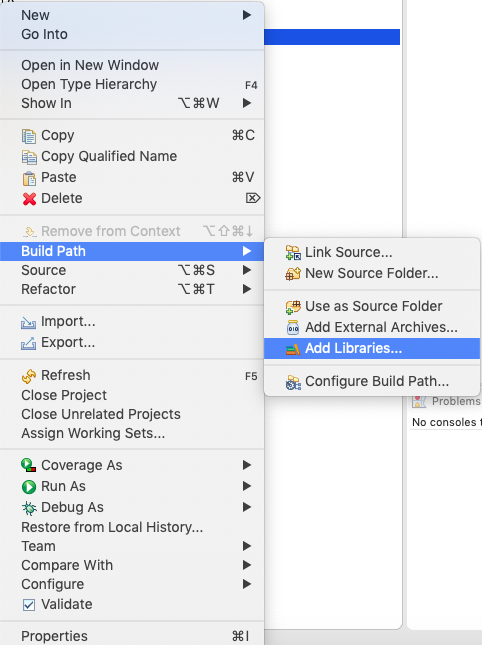Expand the Team submenu arrow
The image size is (482, 645).
(247, 546)
